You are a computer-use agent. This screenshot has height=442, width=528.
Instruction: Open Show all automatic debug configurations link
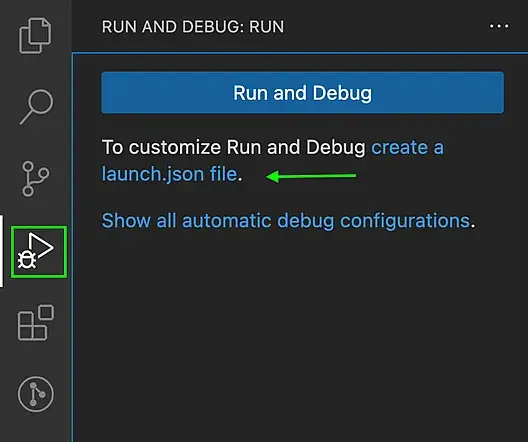click(x=286, y=221)
